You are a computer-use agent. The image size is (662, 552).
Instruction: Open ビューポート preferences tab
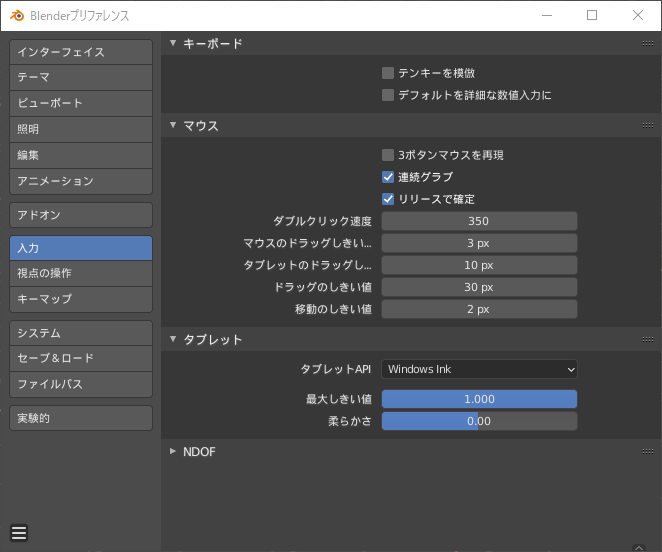[81, 103]
